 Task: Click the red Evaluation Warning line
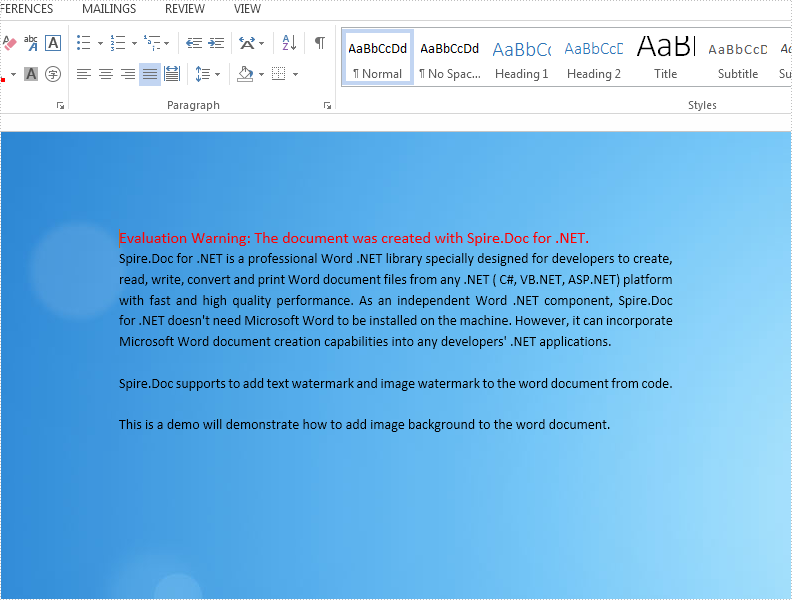coord(354,238)
